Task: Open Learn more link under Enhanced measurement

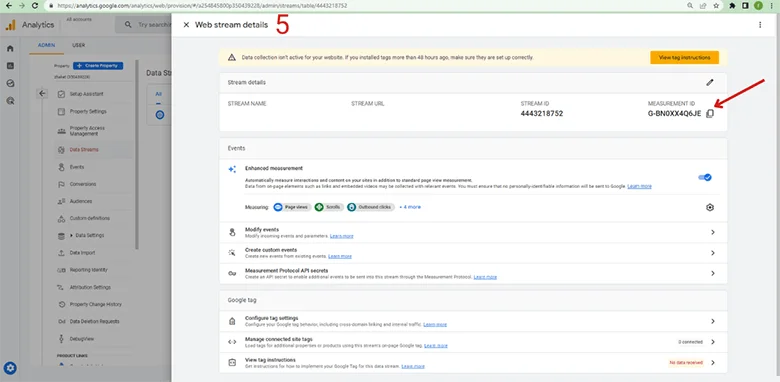Action: pos(639,186)
